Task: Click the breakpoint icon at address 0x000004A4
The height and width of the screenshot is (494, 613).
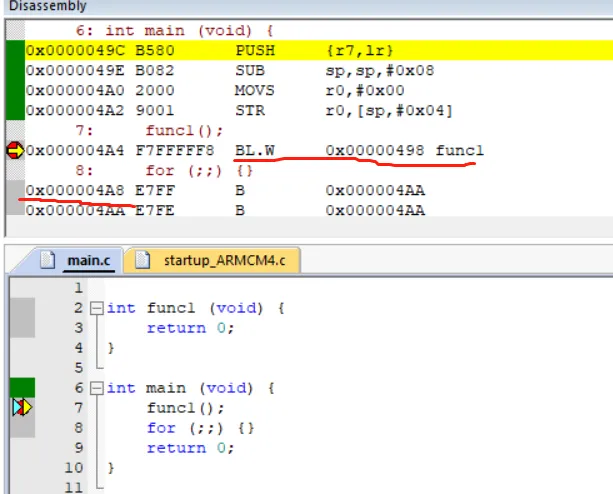Action: [14, 151]
